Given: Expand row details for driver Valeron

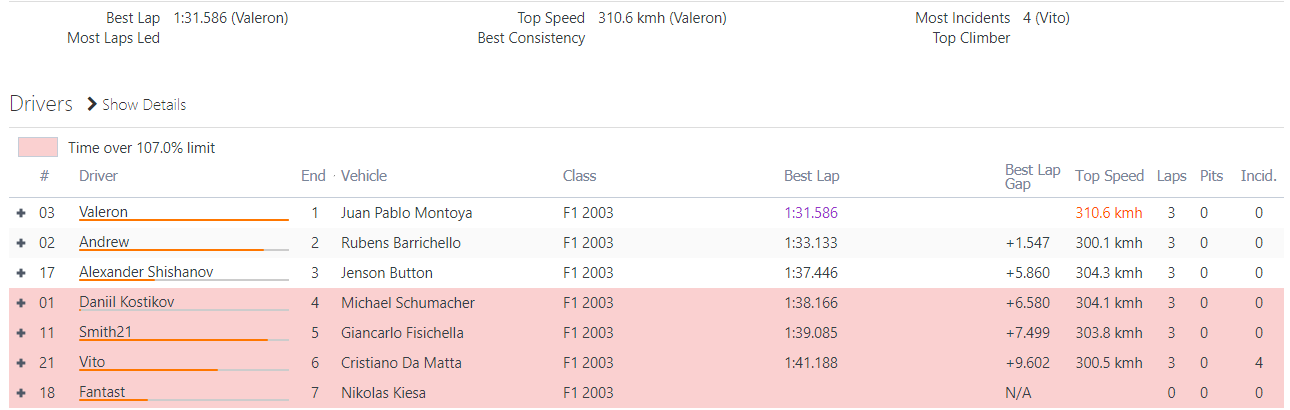Looking at the screenshot, I should pyautogui.click(x=21, y=213).
